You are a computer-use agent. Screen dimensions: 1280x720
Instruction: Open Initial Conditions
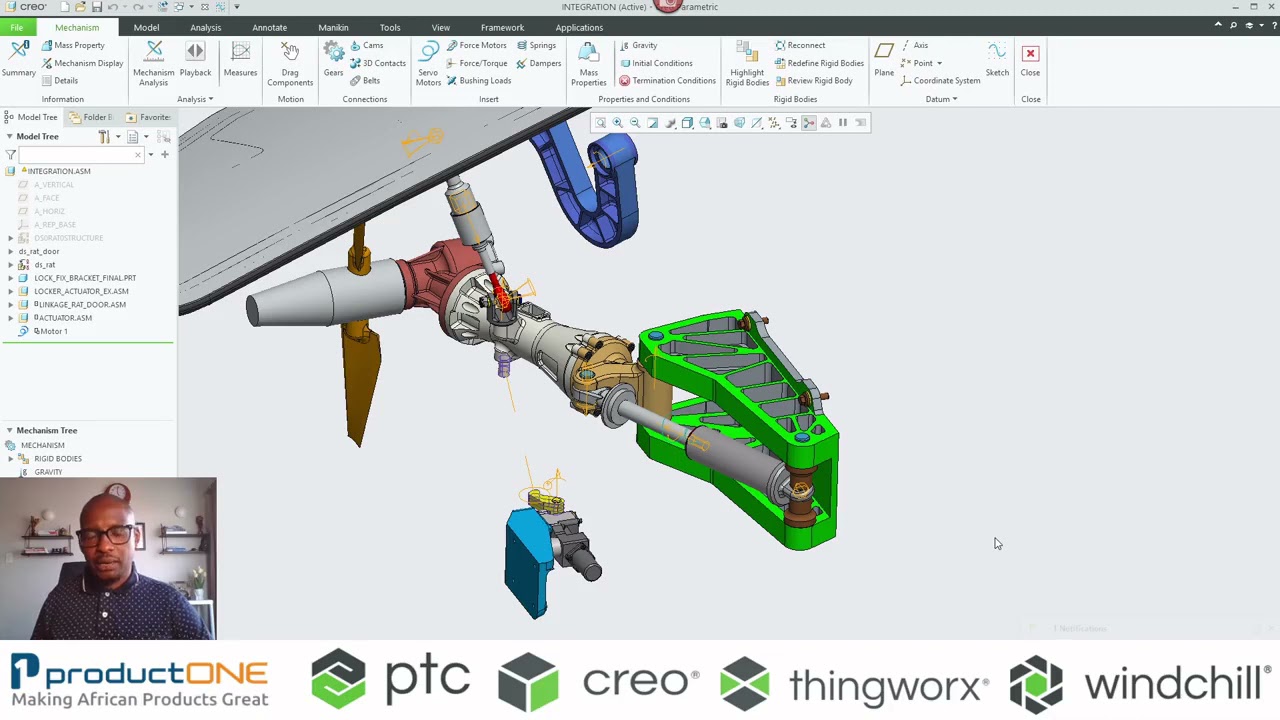(655, 63)
